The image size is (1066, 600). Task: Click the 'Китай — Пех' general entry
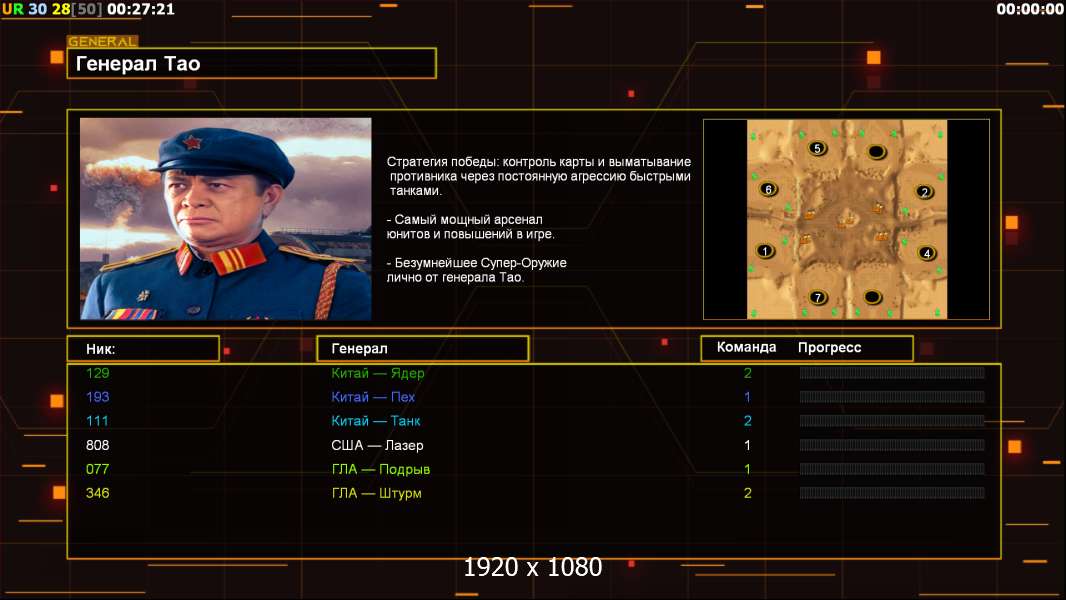pos(373,397)
